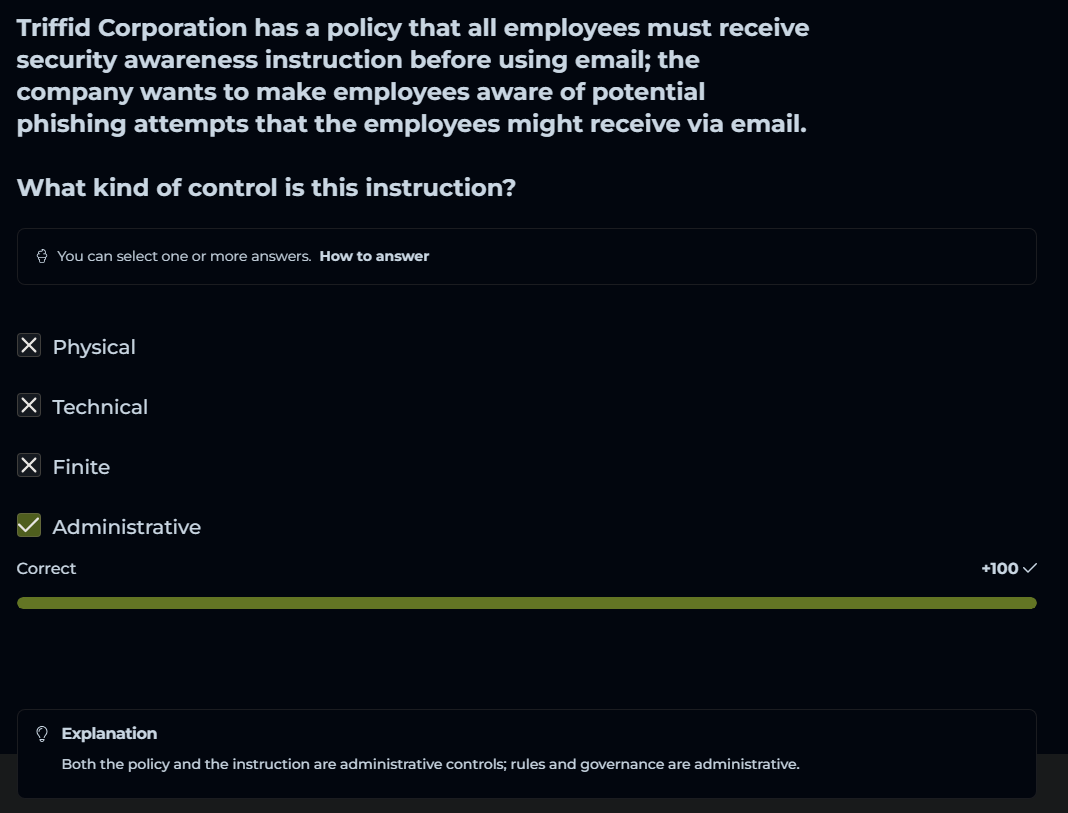Click the "What kind of control" question text
This screenshot has height=813, width=1068.
click(266, 187)
